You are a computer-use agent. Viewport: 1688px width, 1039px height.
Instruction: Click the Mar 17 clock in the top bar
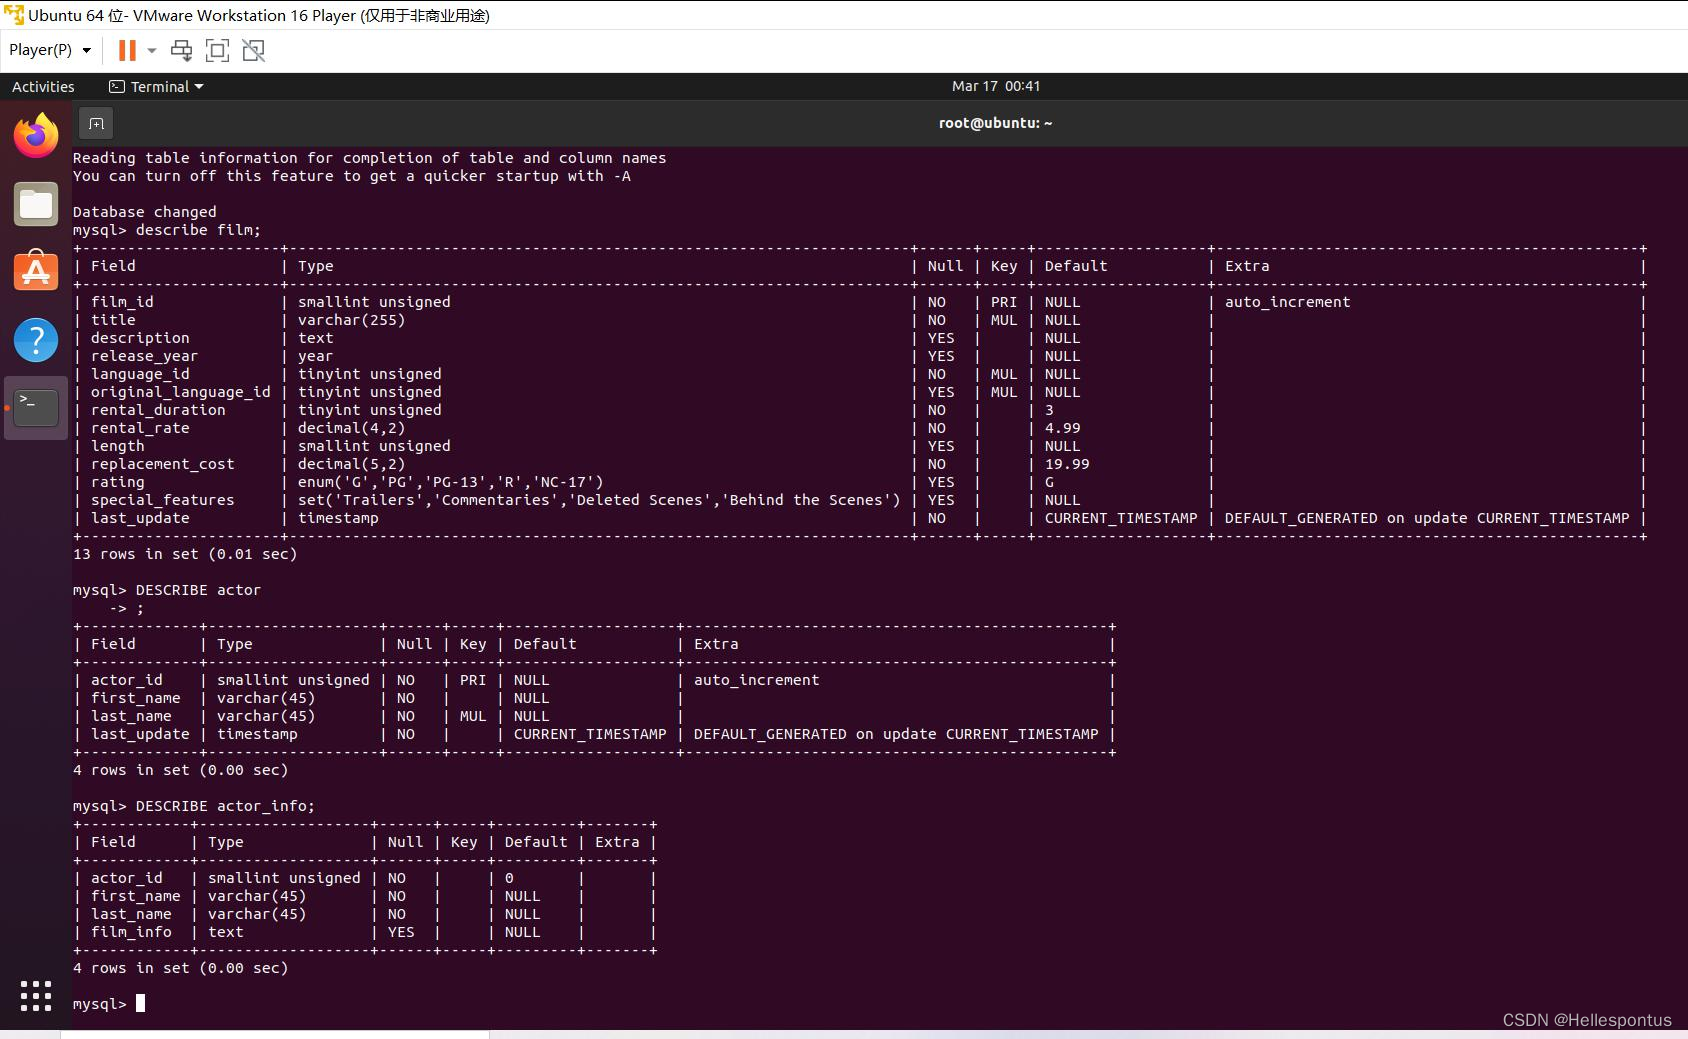point(996,86)
